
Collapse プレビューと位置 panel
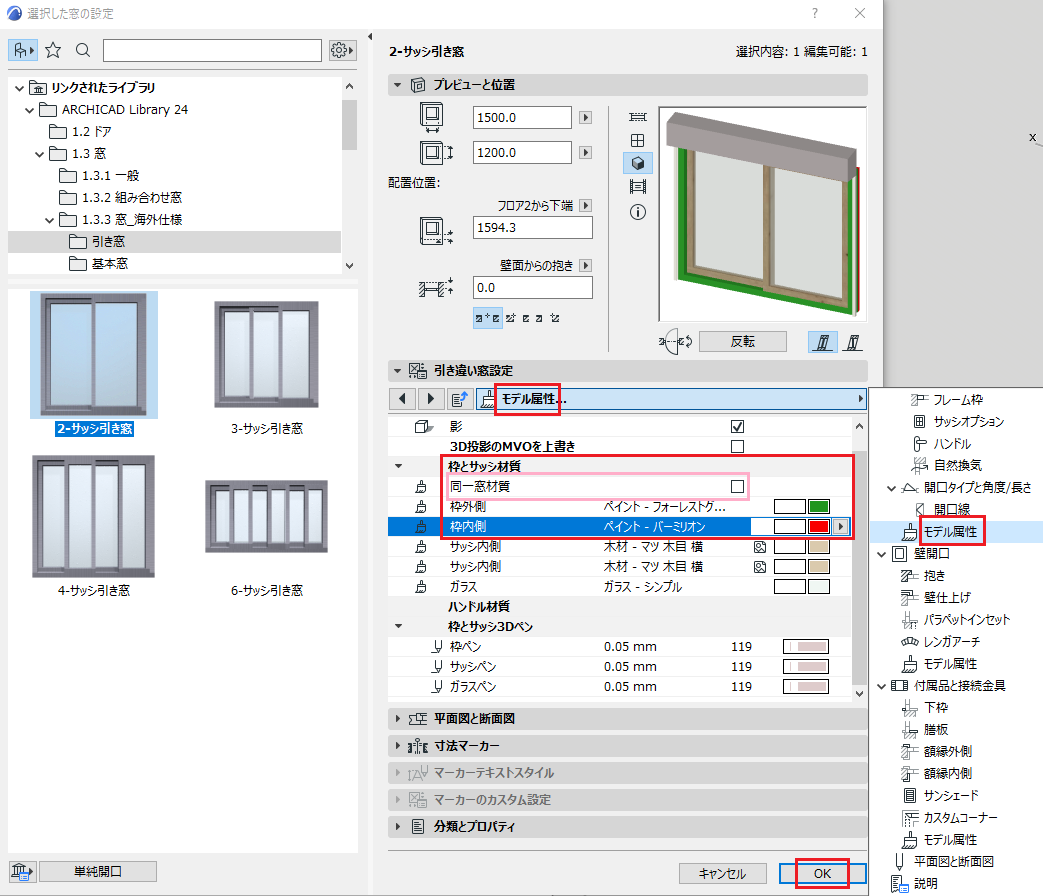(397, 85)
